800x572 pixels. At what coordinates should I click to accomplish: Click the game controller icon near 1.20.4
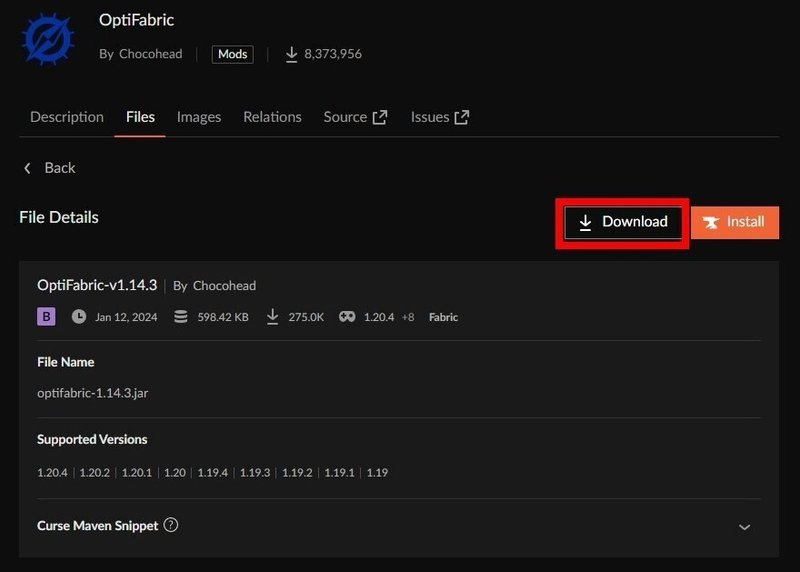[347, 317]
